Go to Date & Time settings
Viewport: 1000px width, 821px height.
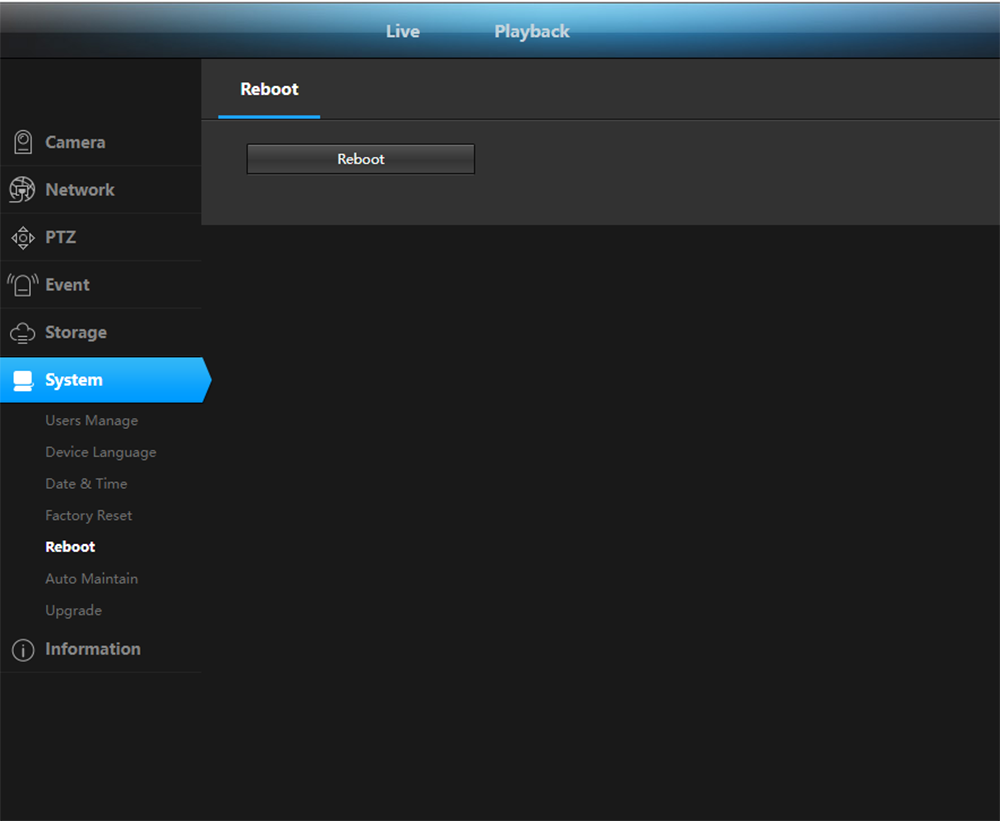click(x=86, y=484)
